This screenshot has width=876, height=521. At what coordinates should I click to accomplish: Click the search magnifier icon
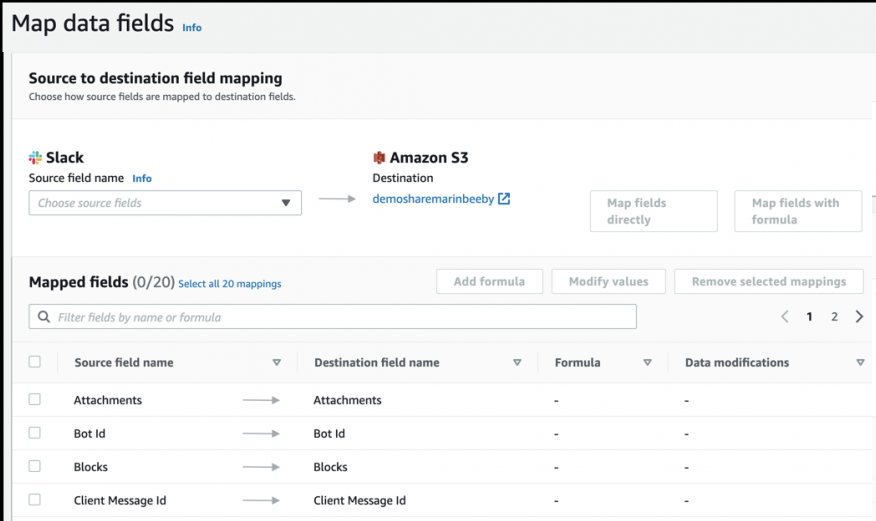click(44, 317)
